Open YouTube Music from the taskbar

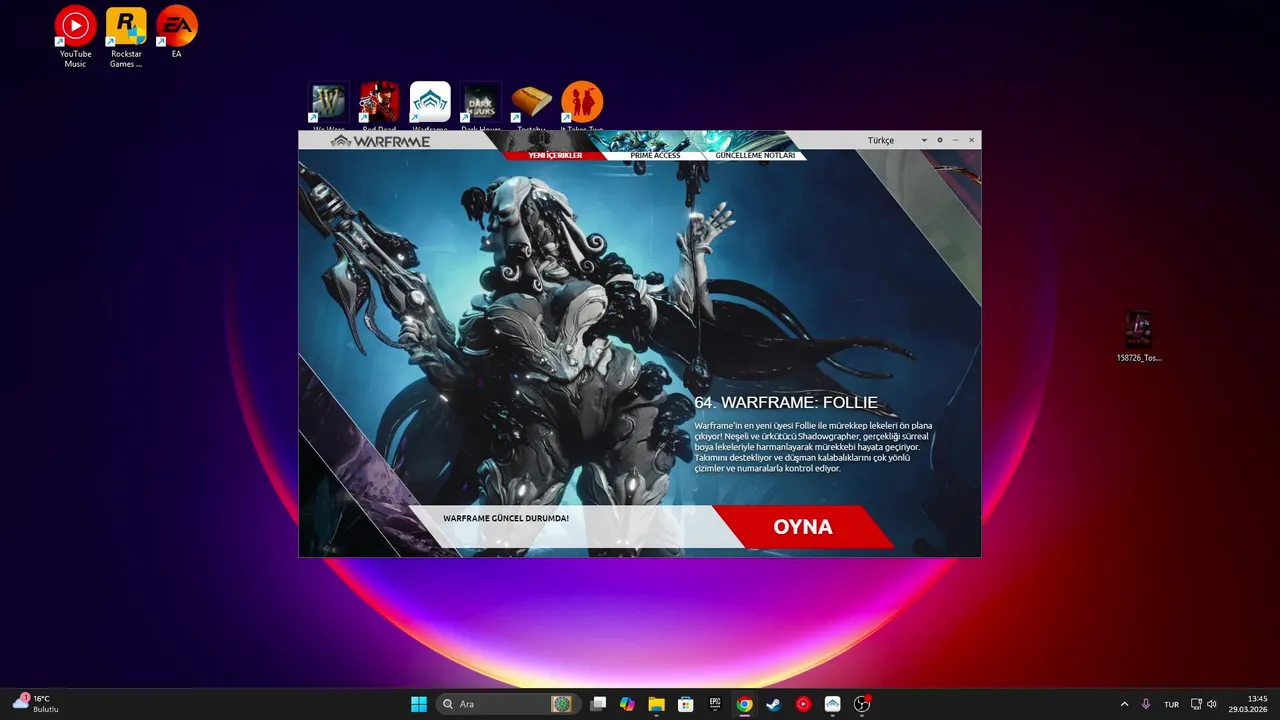[x=803, y=704]
